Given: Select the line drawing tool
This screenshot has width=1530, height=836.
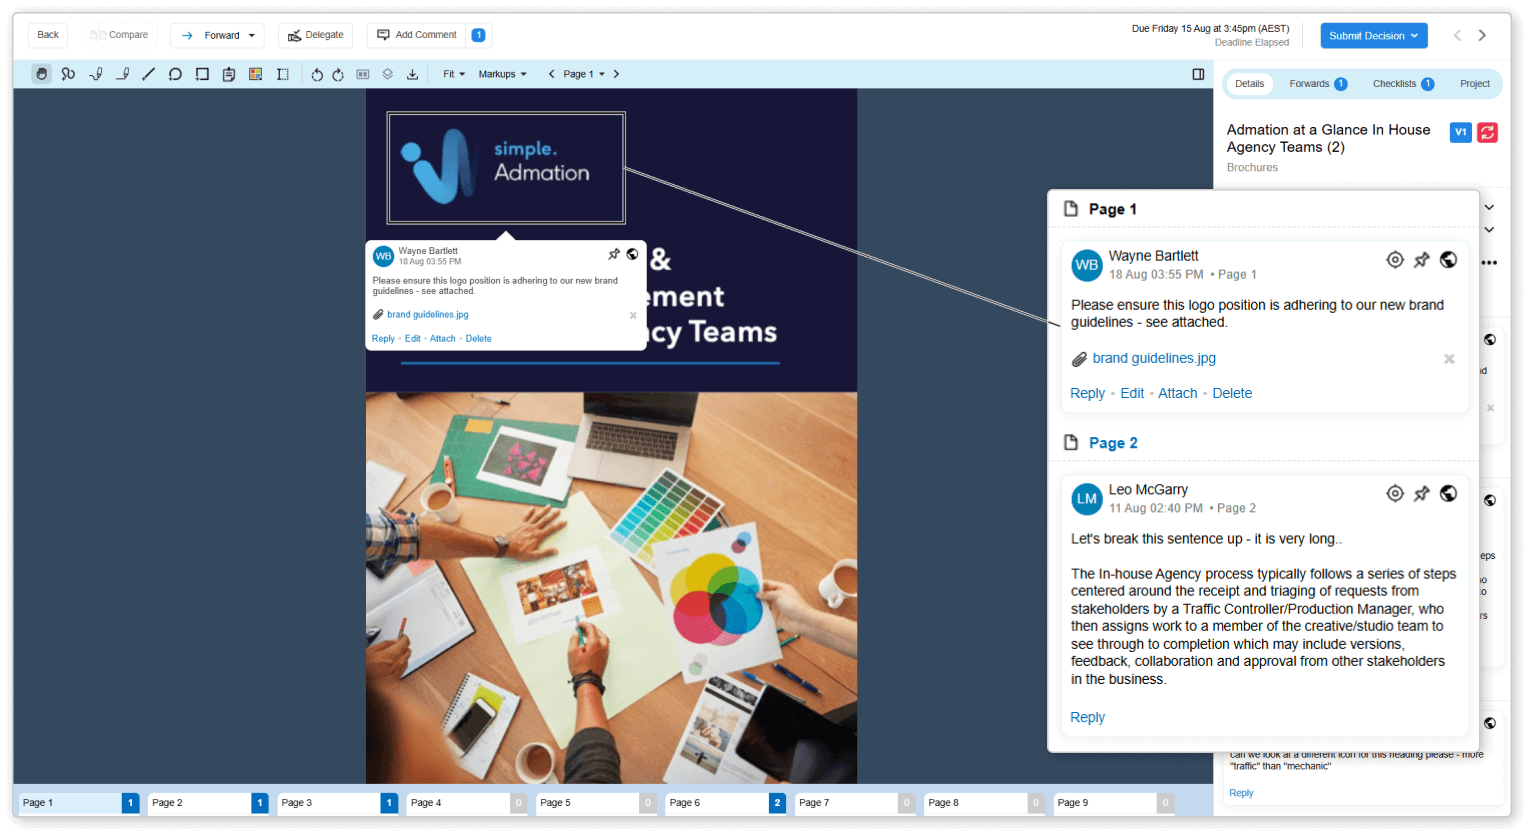Looking at the screenshot, I should [x=148, y=74].
